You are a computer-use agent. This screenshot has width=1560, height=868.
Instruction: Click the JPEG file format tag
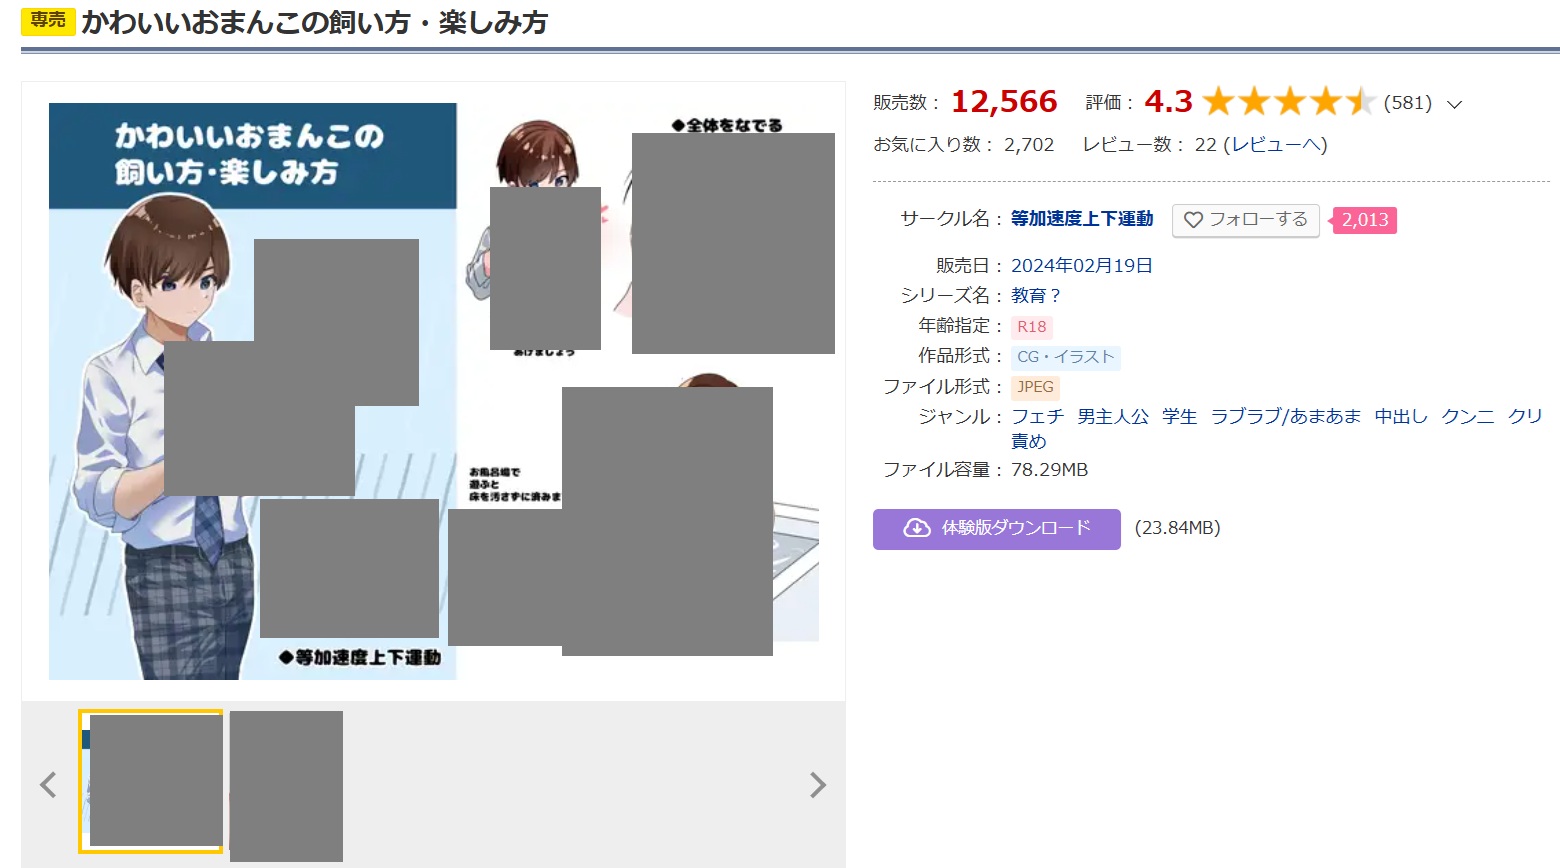1035,387
